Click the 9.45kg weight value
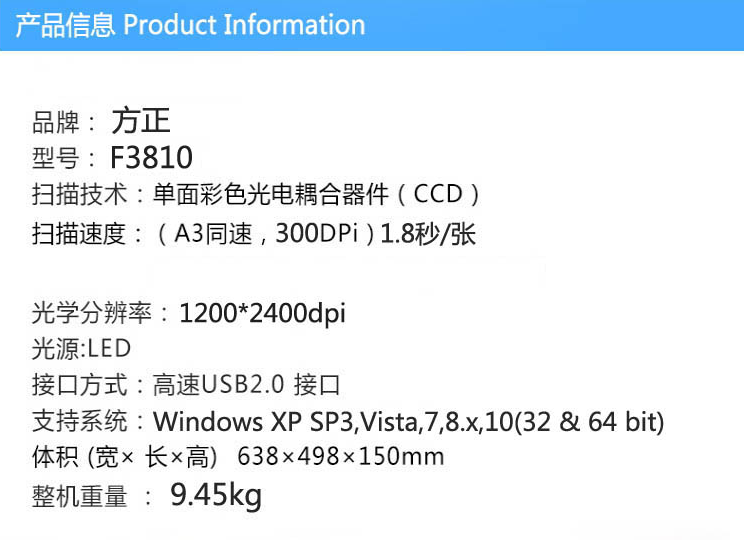The width and height of the screenshot is (744, 540). pyautogui.click(x=215, y=495)
